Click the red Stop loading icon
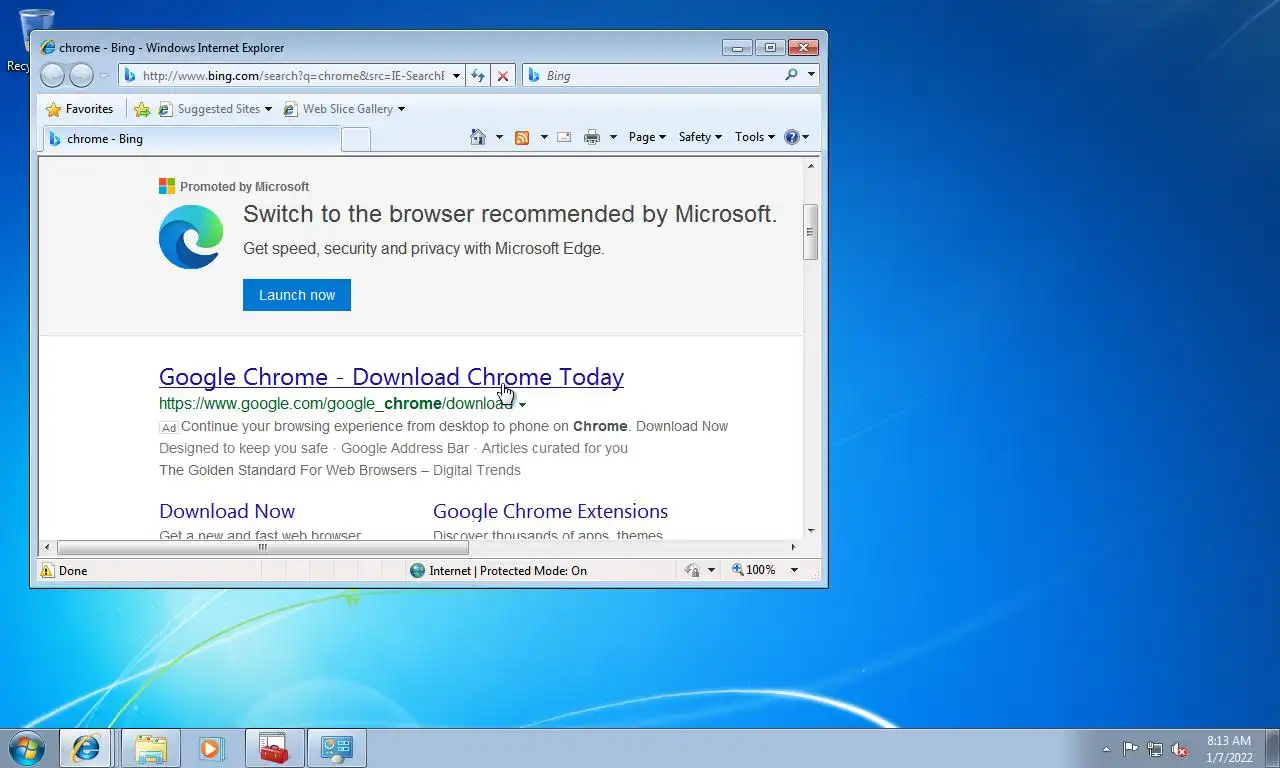This screenshot has width=1280, height=768. click(503, 75)
